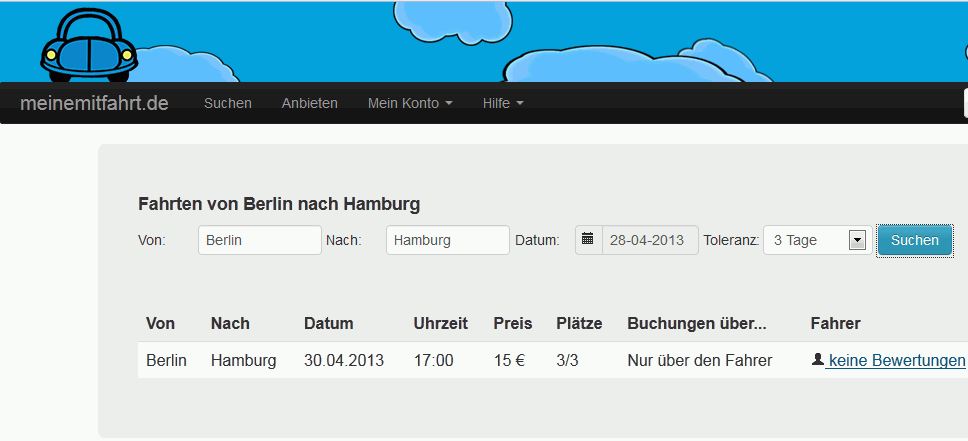Click the blue car logo
The width and height of the screenshot is (968, 441).
tap(88, 46)
